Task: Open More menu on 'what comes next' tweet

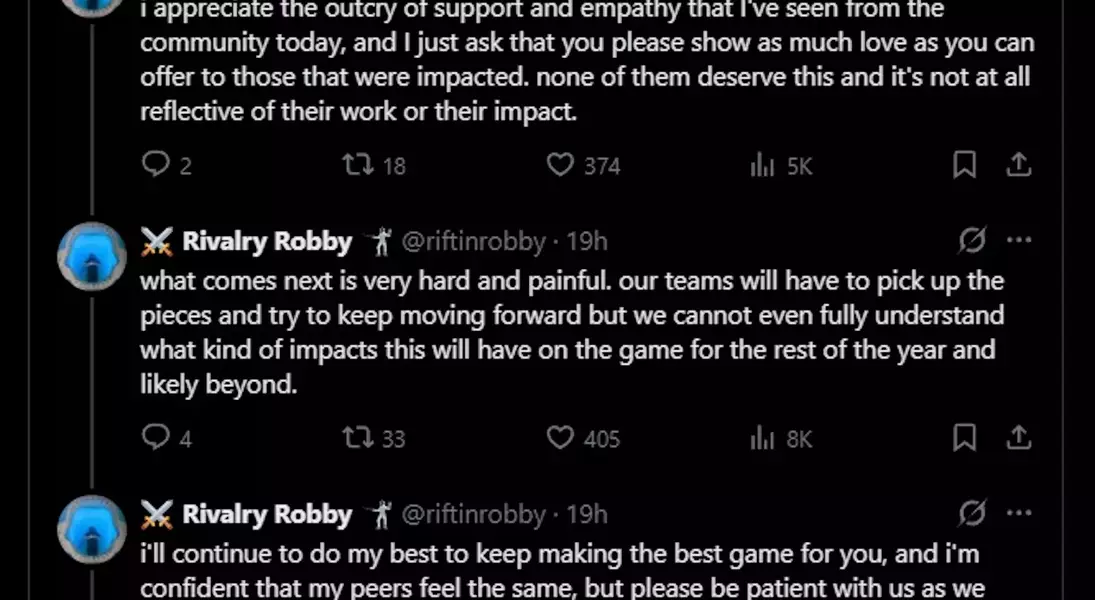Action: pyautogui.click(x=1018, y=241)
